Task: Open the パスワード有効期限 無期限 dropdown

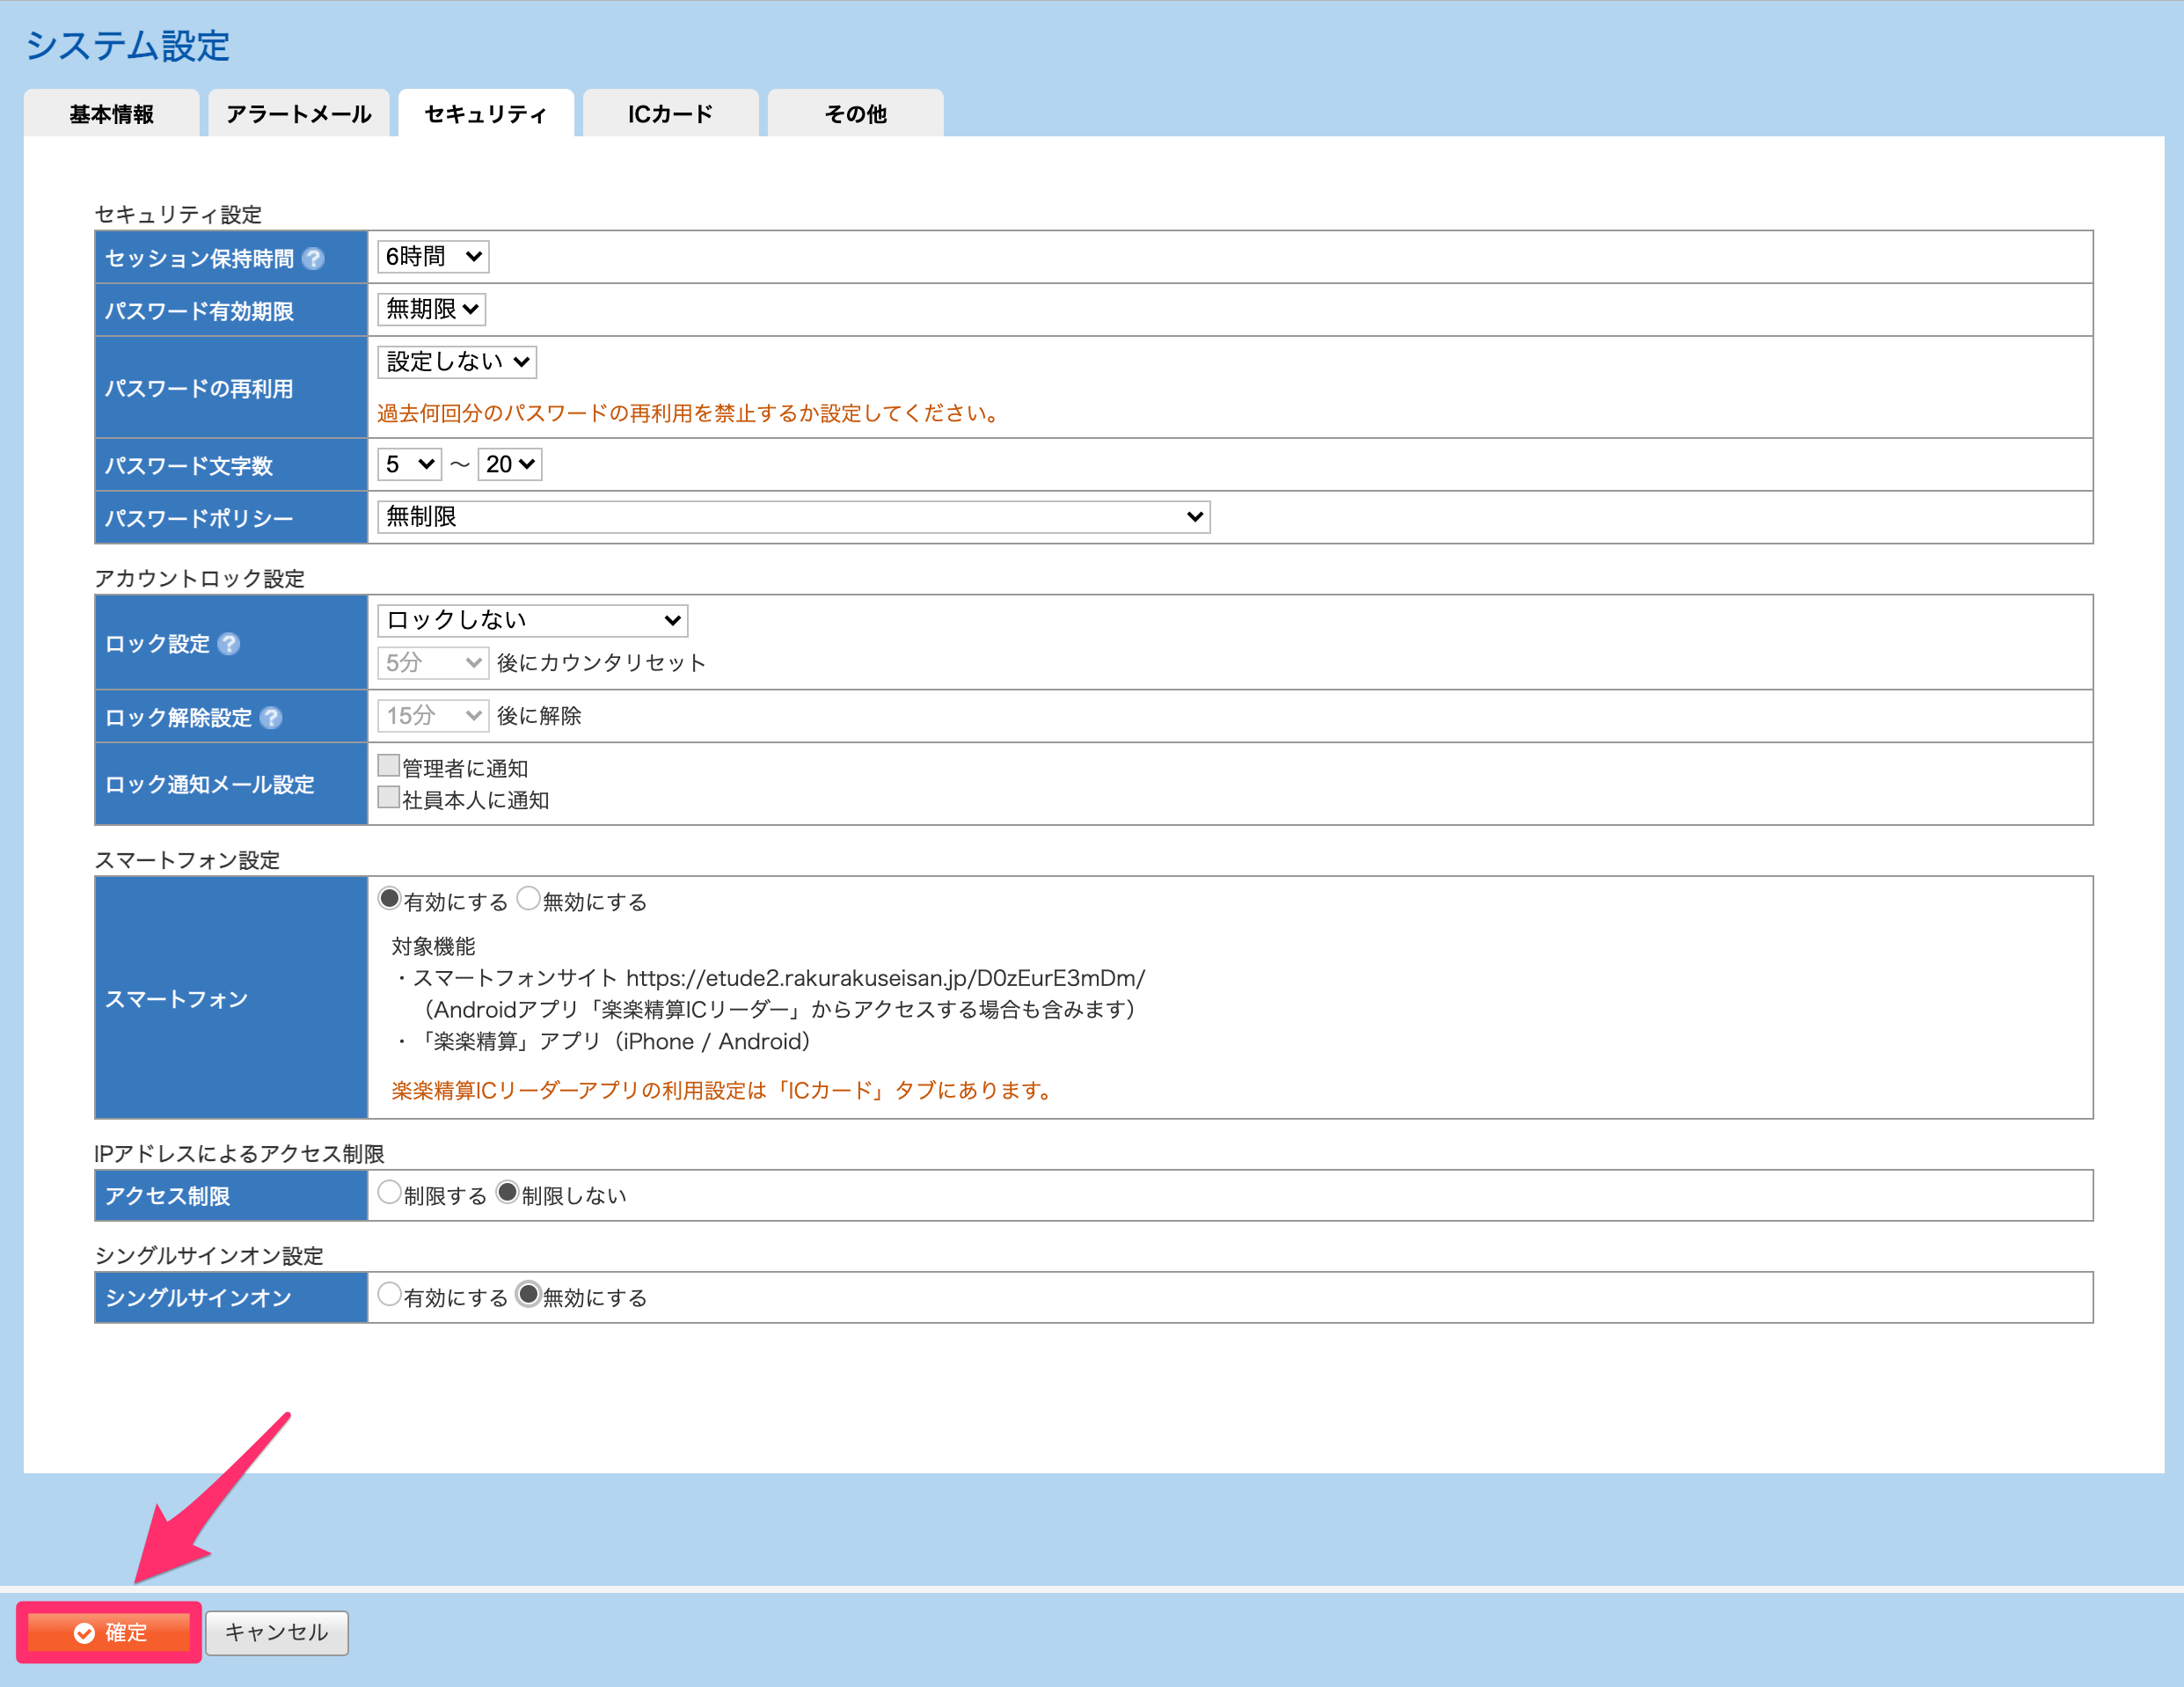Action: tap(431, 309)
